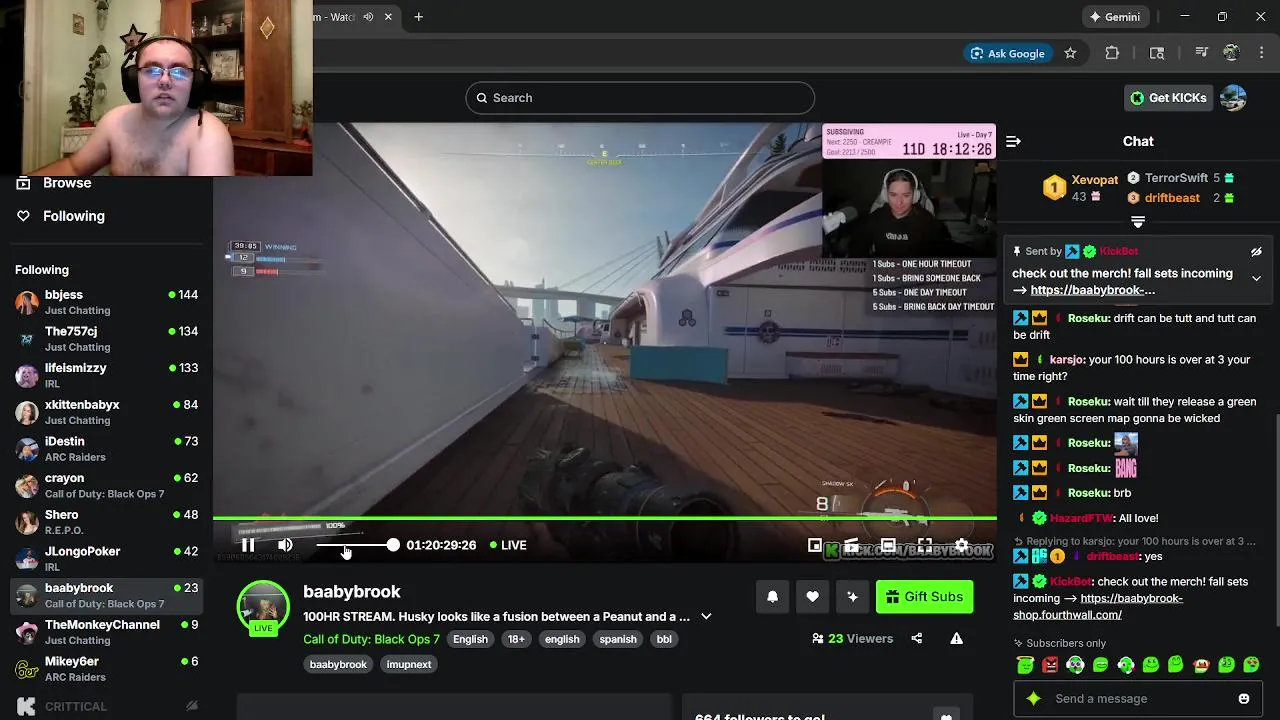The width and height of the screenshot is (1280, 720).
Task: Enter fullscreen mode in player
Action: click(925, 545)
